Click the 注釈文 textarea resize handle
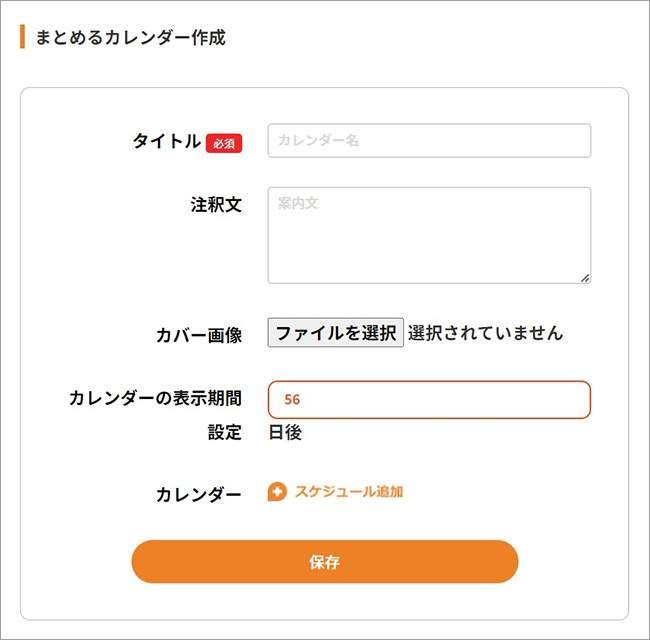 585,278
